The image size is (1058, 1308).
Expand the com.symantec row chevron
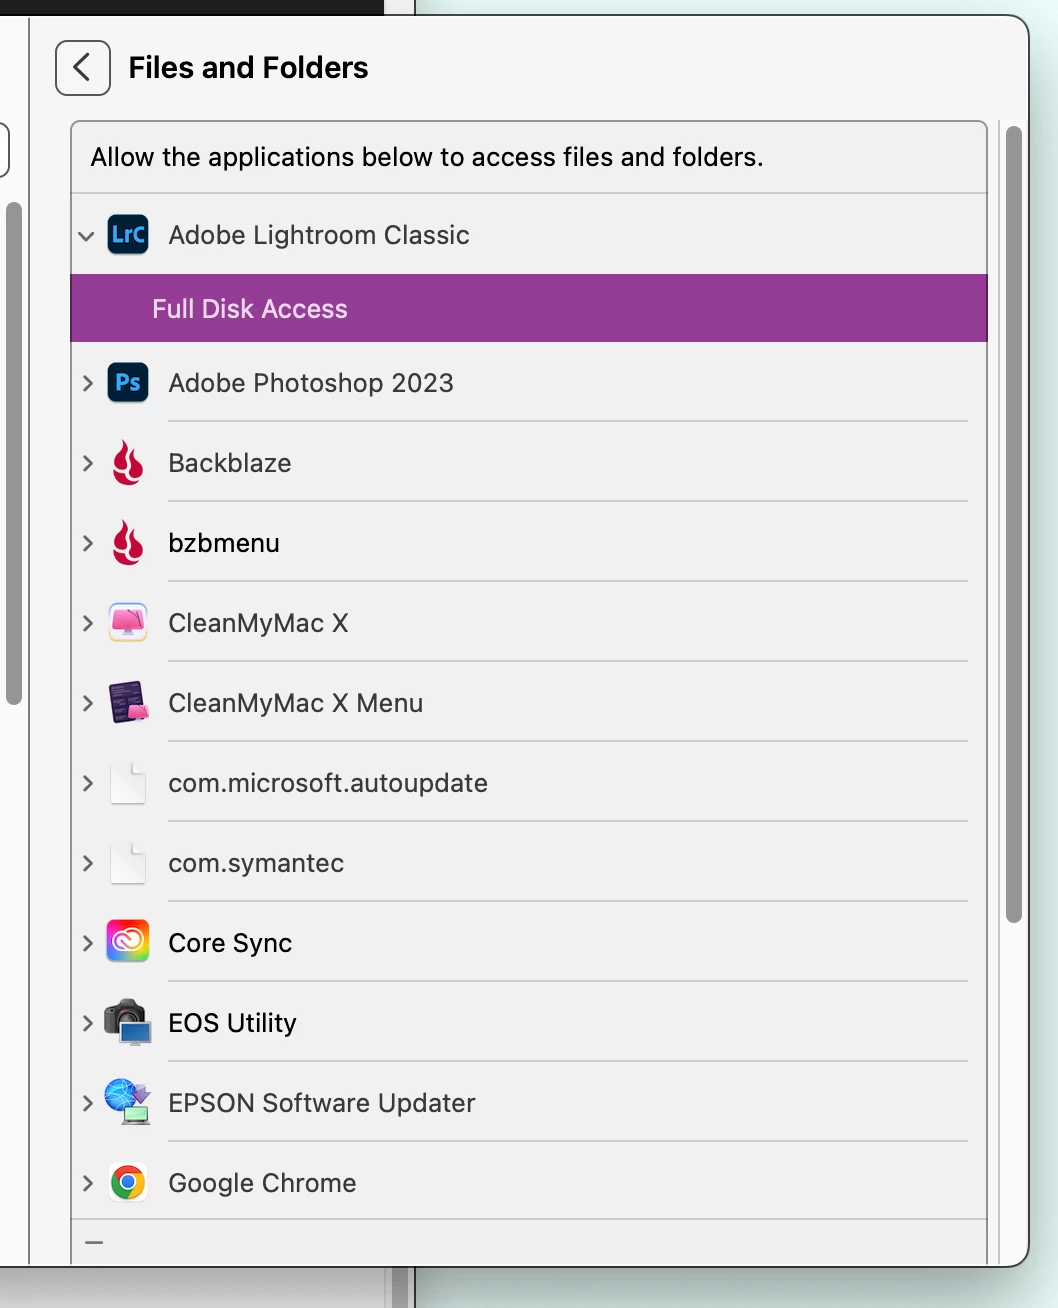(88, 863)
